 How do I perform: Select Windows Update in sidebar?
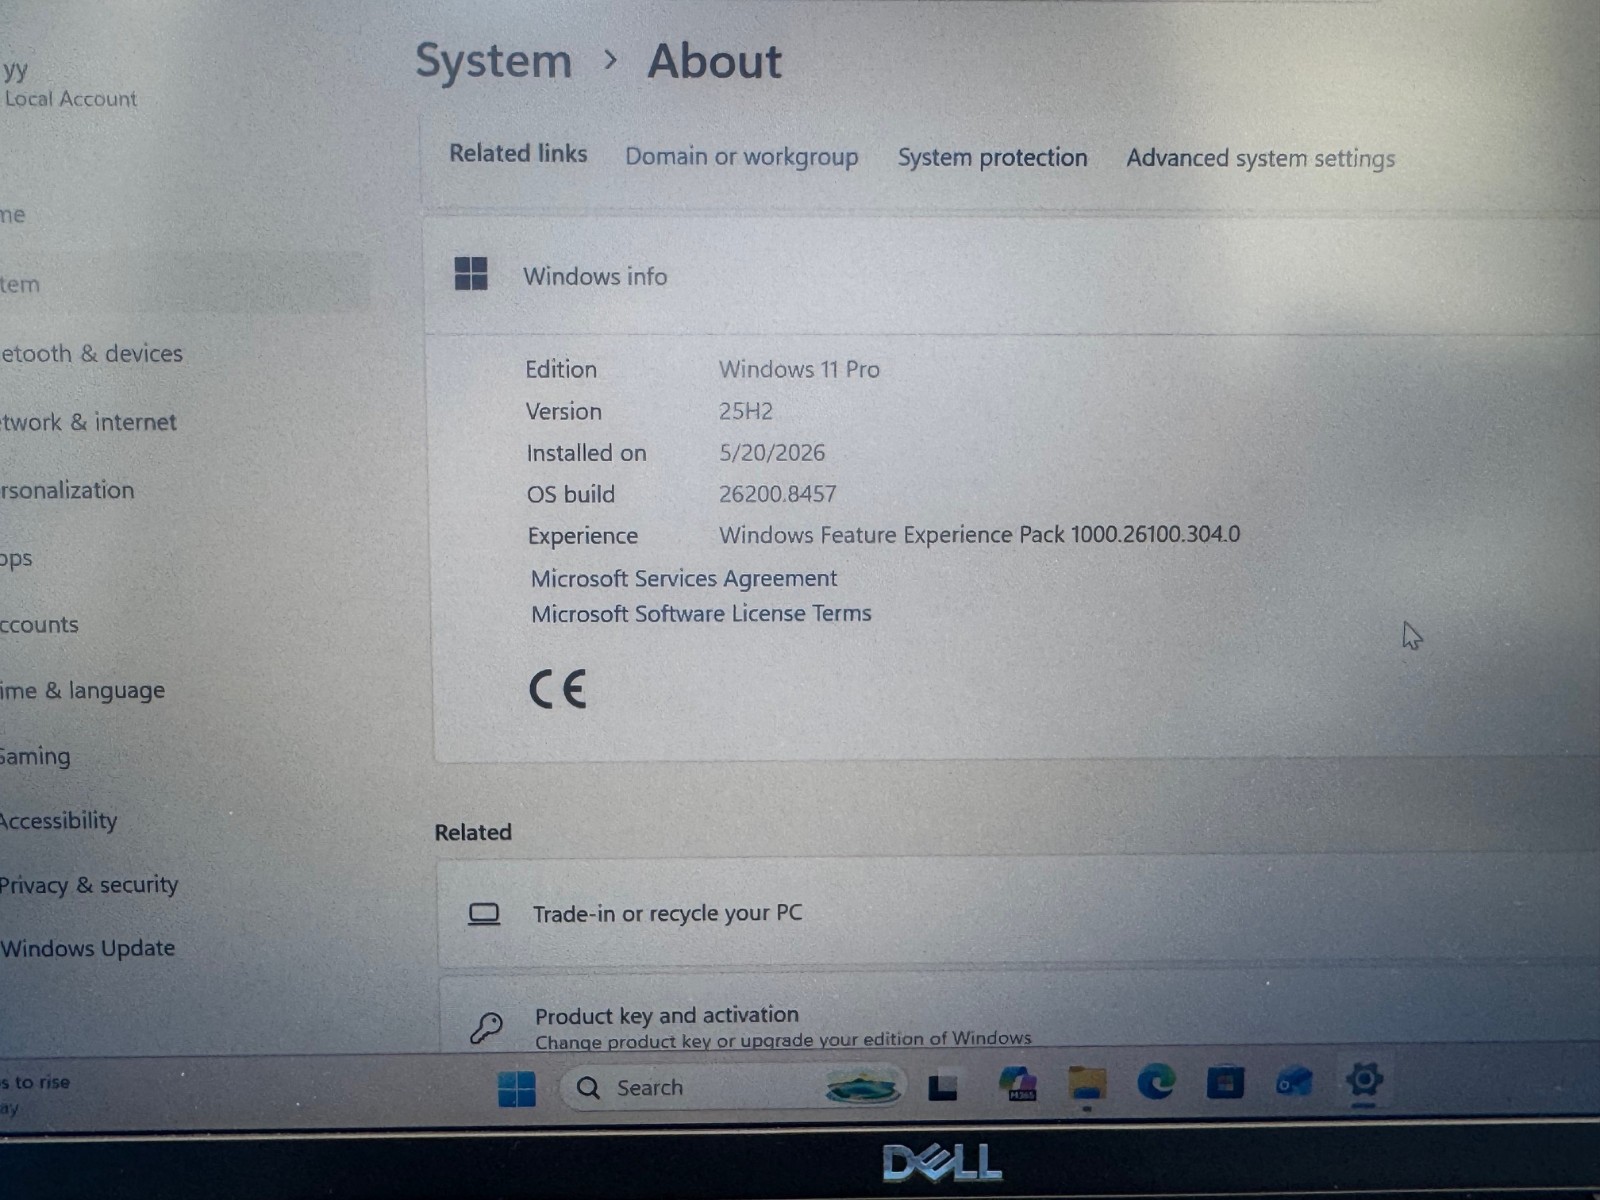(87, 949)
